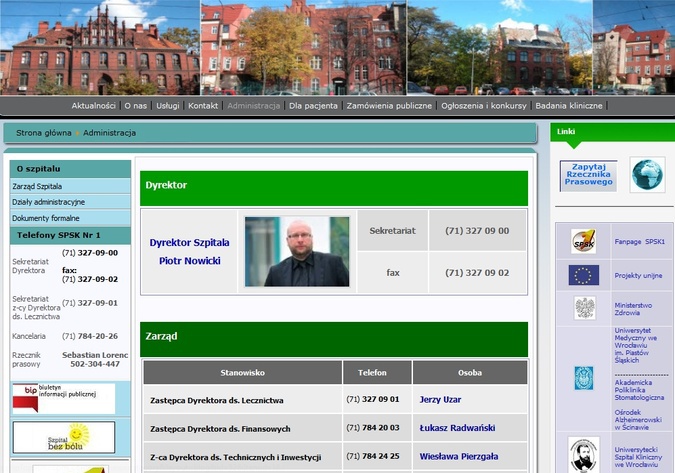Click the Sekretariat phone (71) 327 09 00 cell

click(477, 231)
